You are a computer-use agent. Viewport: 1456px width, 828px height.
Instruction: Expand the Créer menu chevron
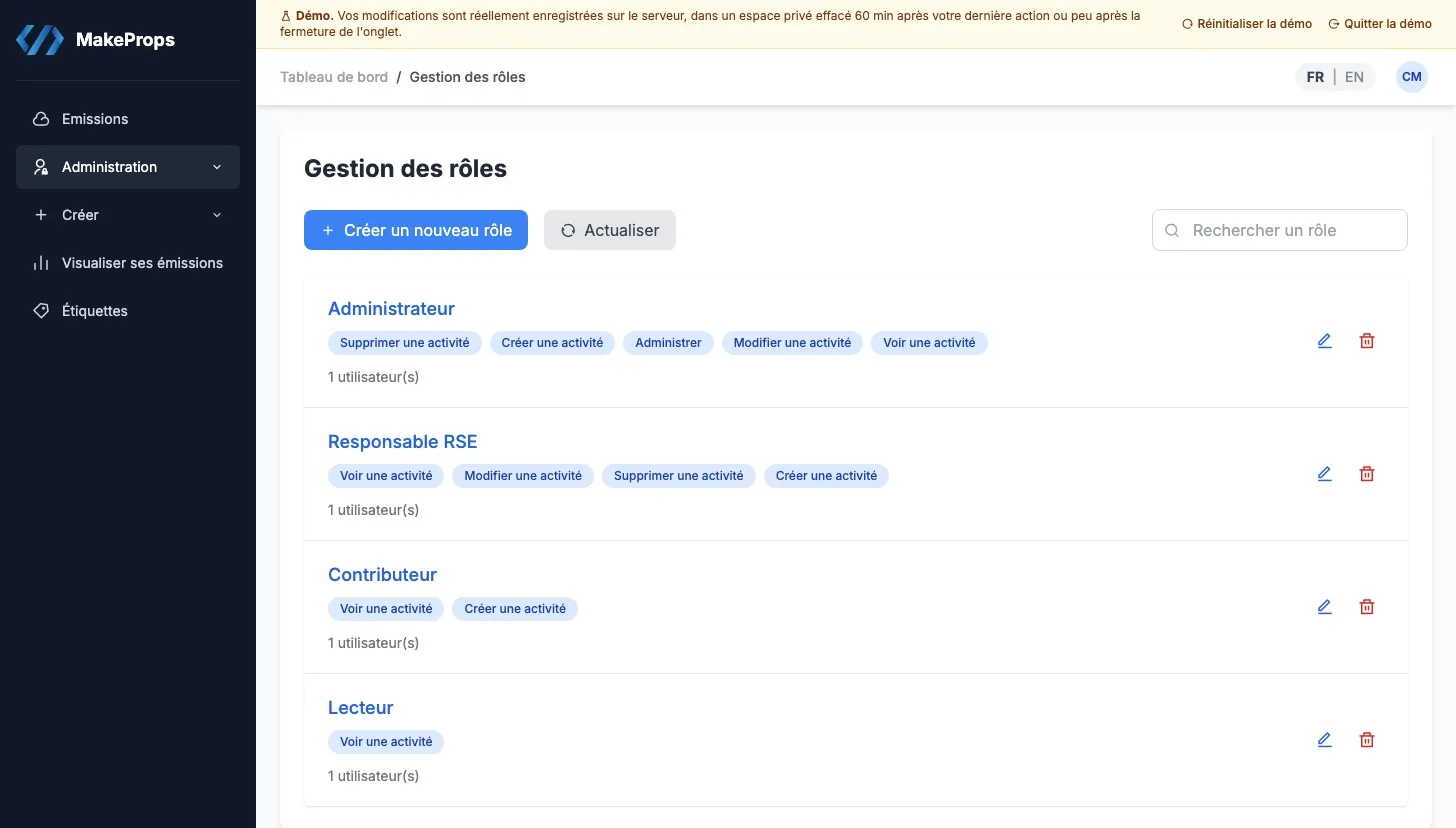pos(217,215)
